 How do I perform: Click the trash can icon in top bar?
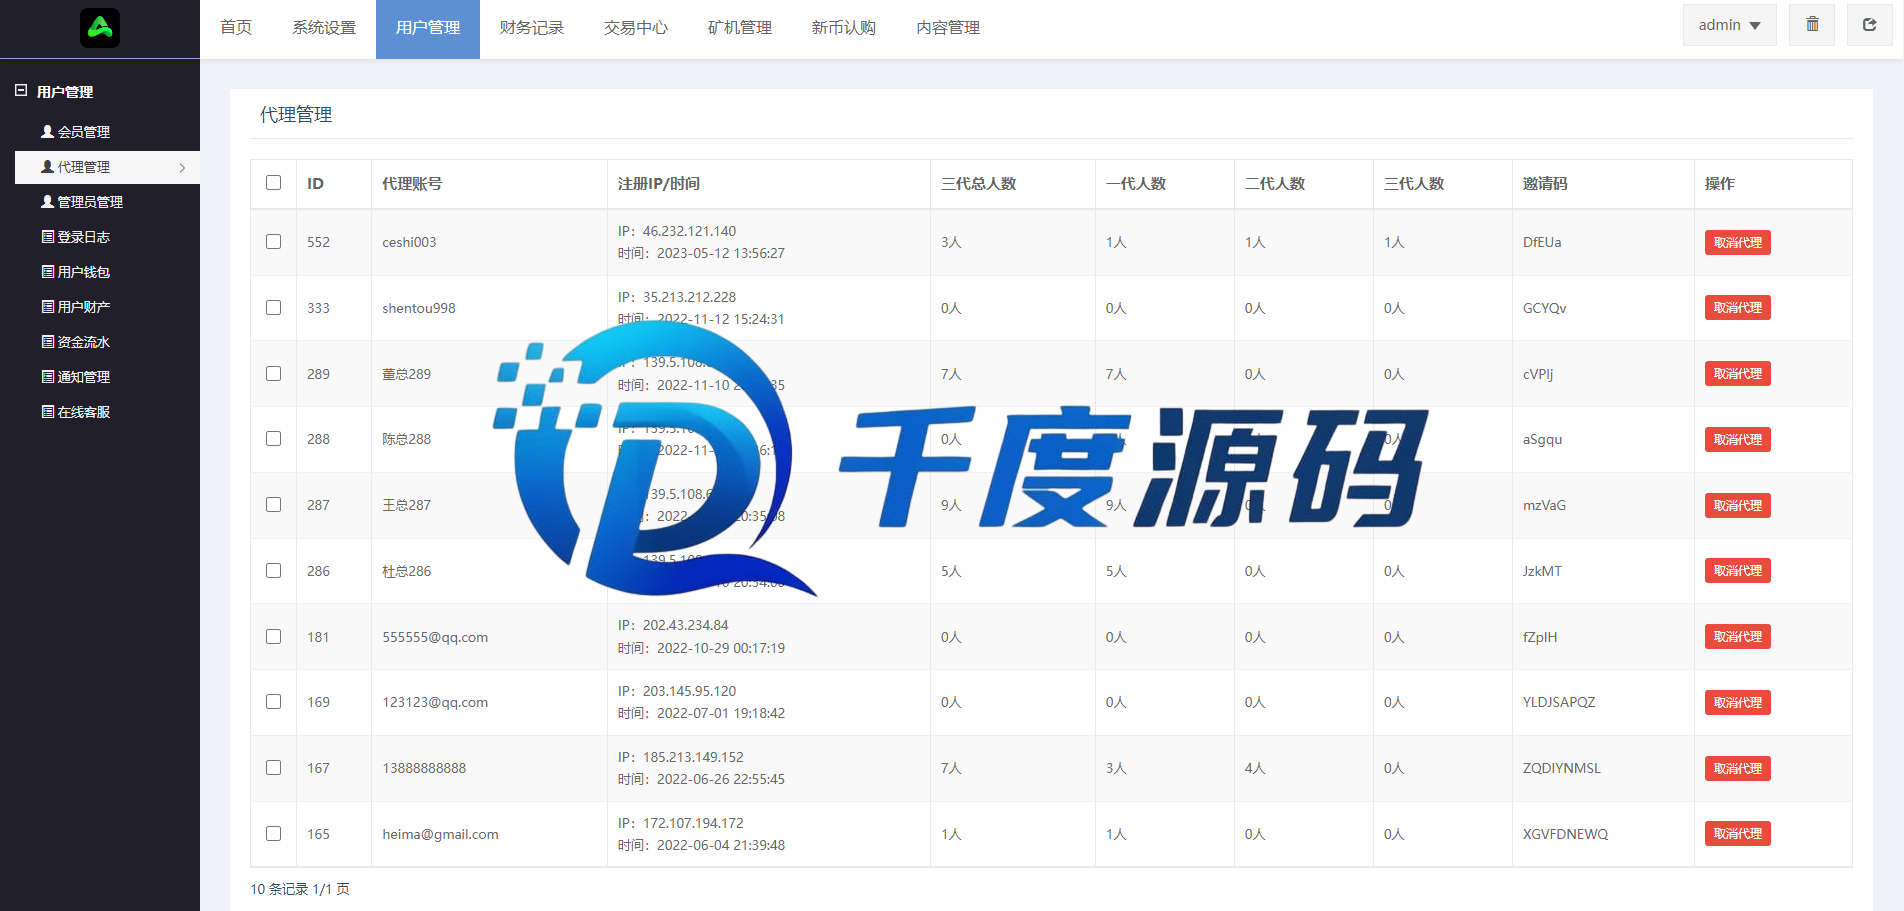point(1812,25)
